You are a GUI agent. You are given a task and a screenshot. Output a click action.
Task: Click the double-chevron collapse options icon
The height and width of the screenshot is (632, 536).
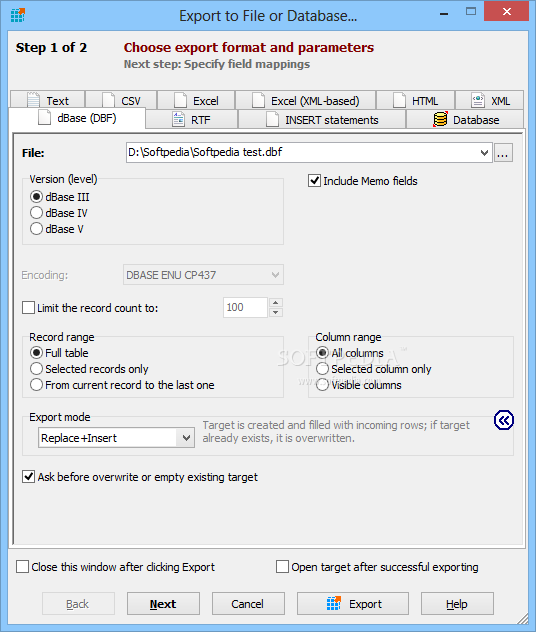(504, 420)
